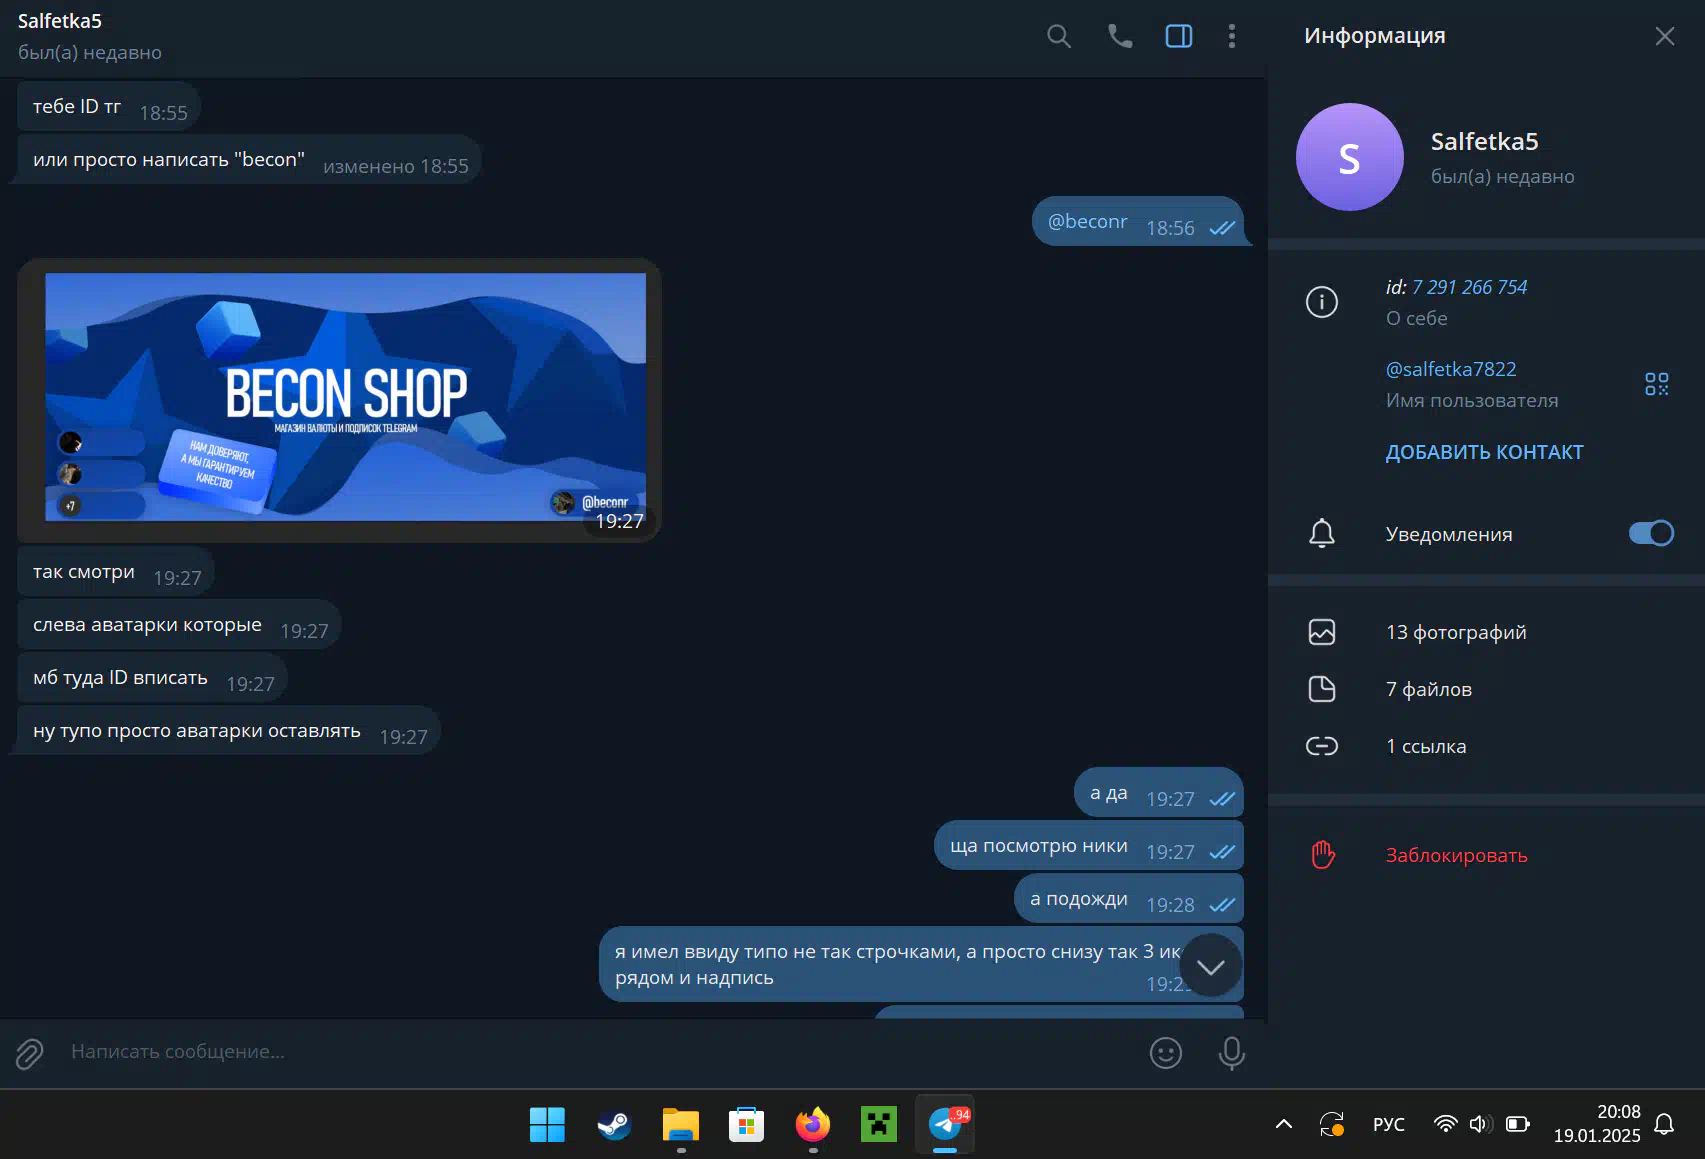
Task: Click the @salfetka7822 username
Action: pos(1450,369)
